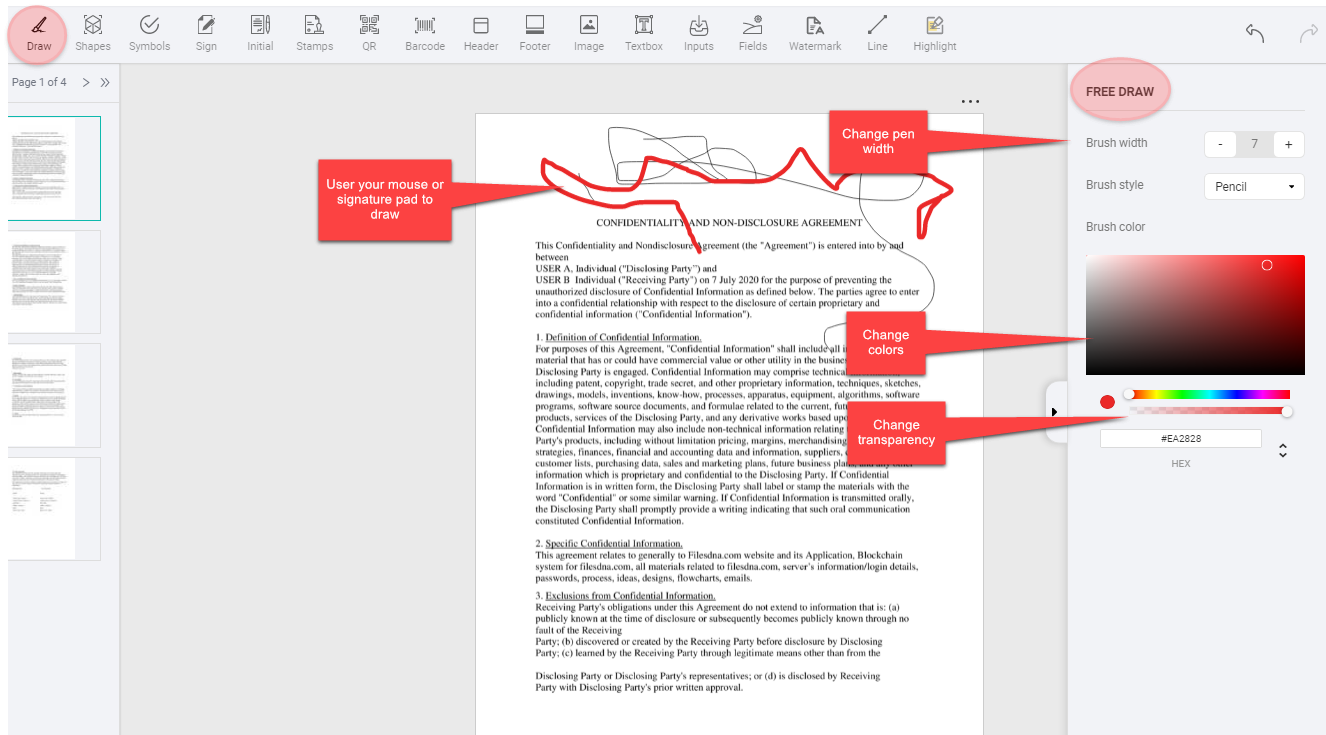Add a Watermark
The image size is (1326, 735).
(x=815, y=33)
